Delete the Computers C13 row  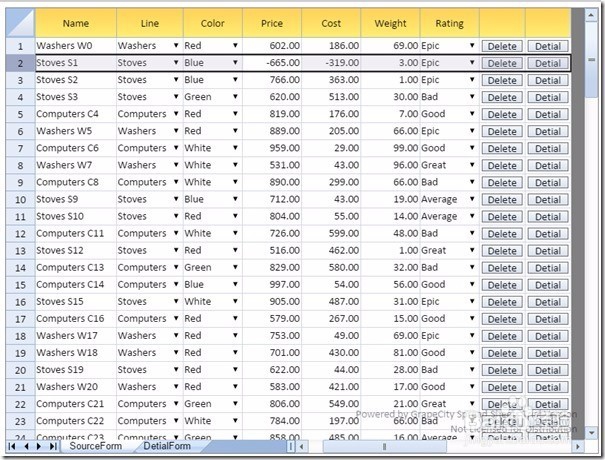click(x=502, y=268)
